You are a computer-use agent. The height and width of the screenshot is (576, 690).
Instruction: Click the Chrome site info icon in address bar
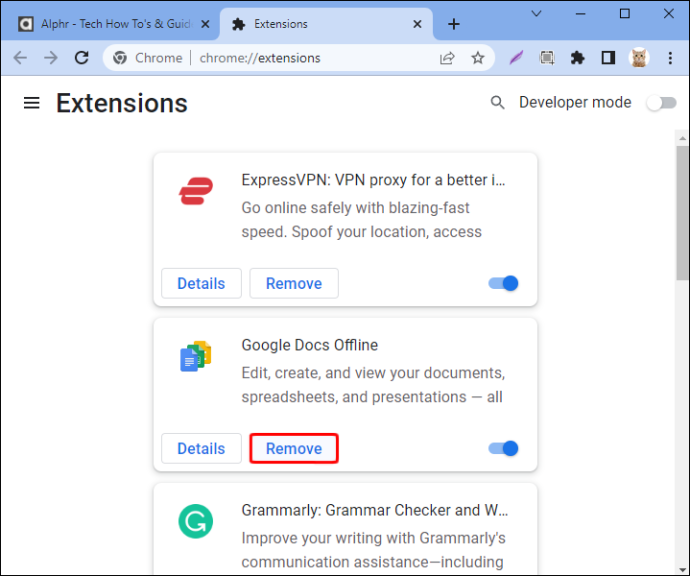[x=120, y=58]
